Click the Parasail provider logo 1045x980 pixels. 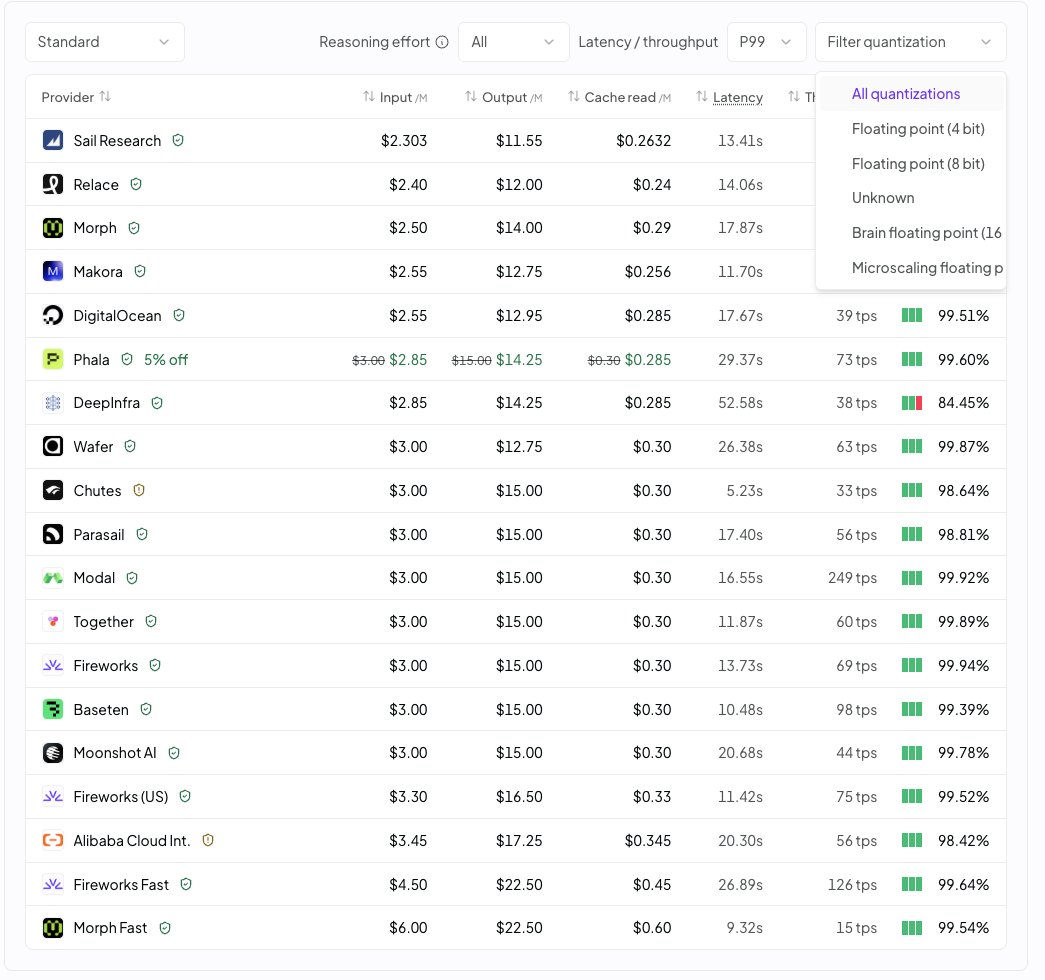[53, 535]
